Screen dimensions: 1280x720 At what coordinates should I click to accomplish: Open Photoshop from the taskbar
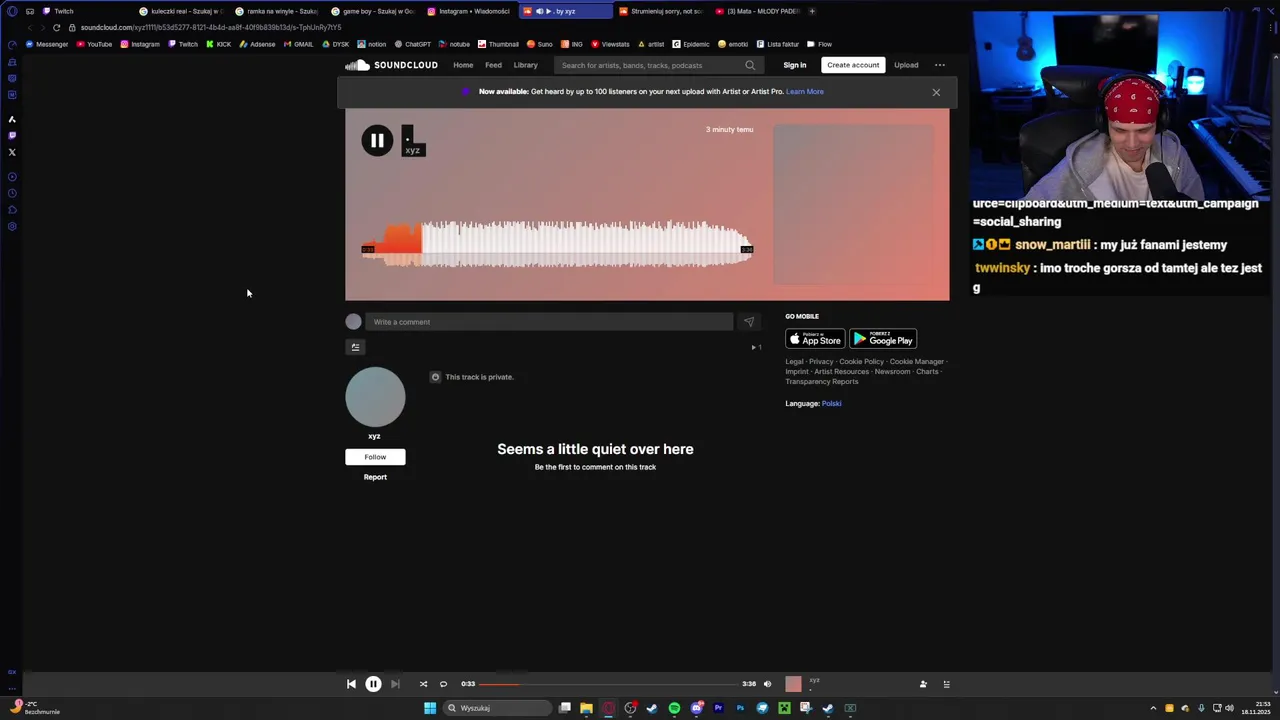(740, 708)
